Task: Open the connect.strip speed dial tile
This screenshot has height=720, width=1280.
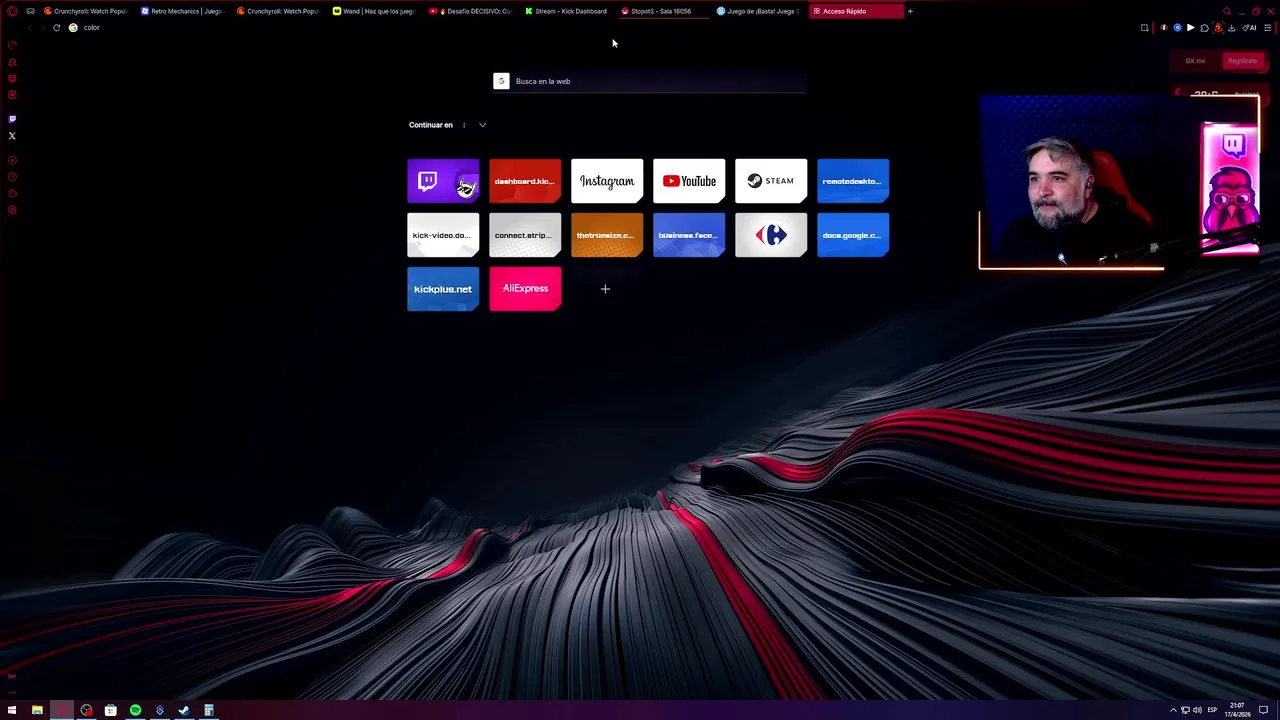Action: click(x=525, y=235)
